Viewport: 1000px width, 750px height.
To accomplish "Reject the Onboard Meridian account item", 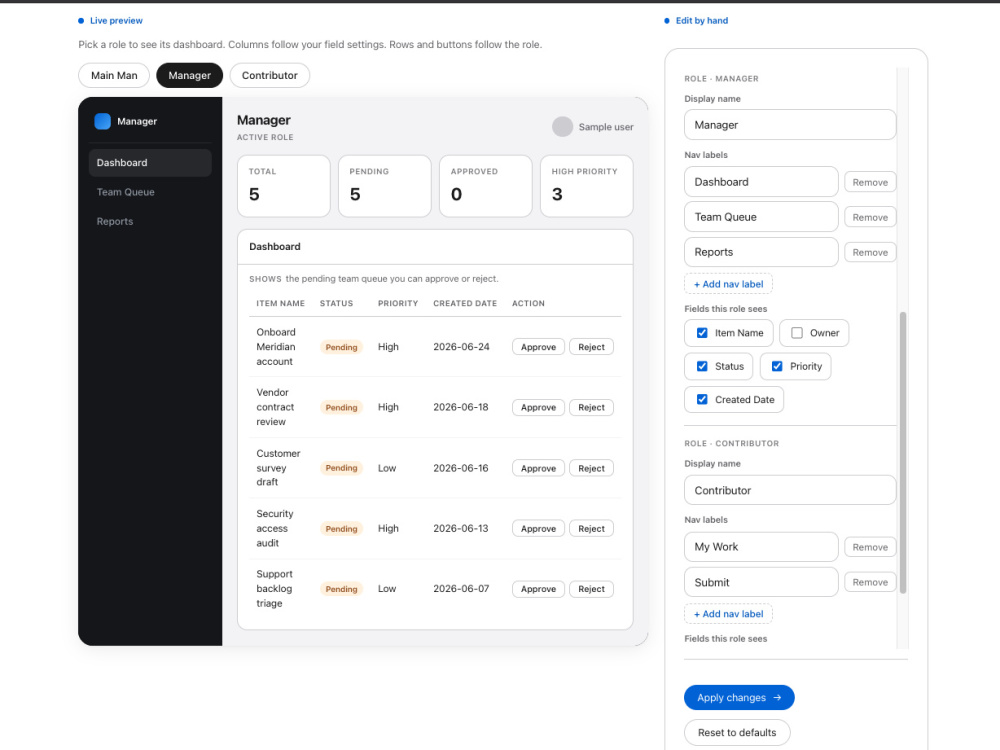I will coord(591,347).
